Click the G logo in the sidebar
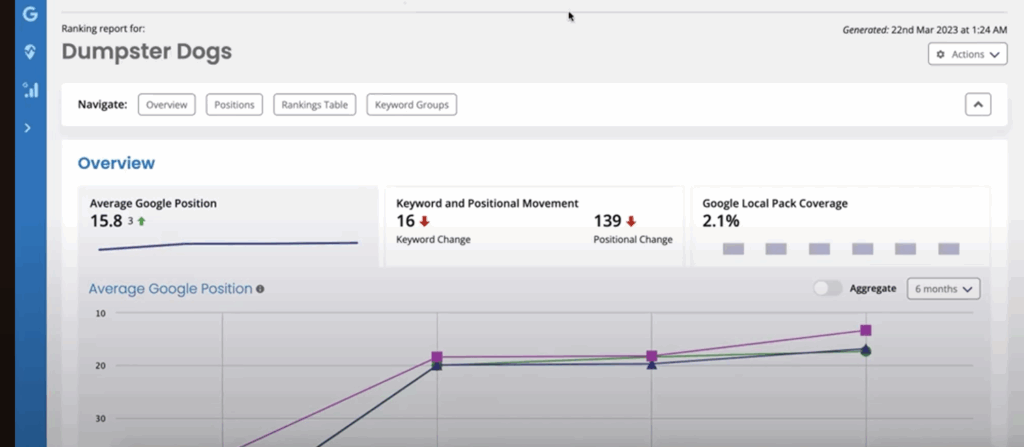 (30, 15)
